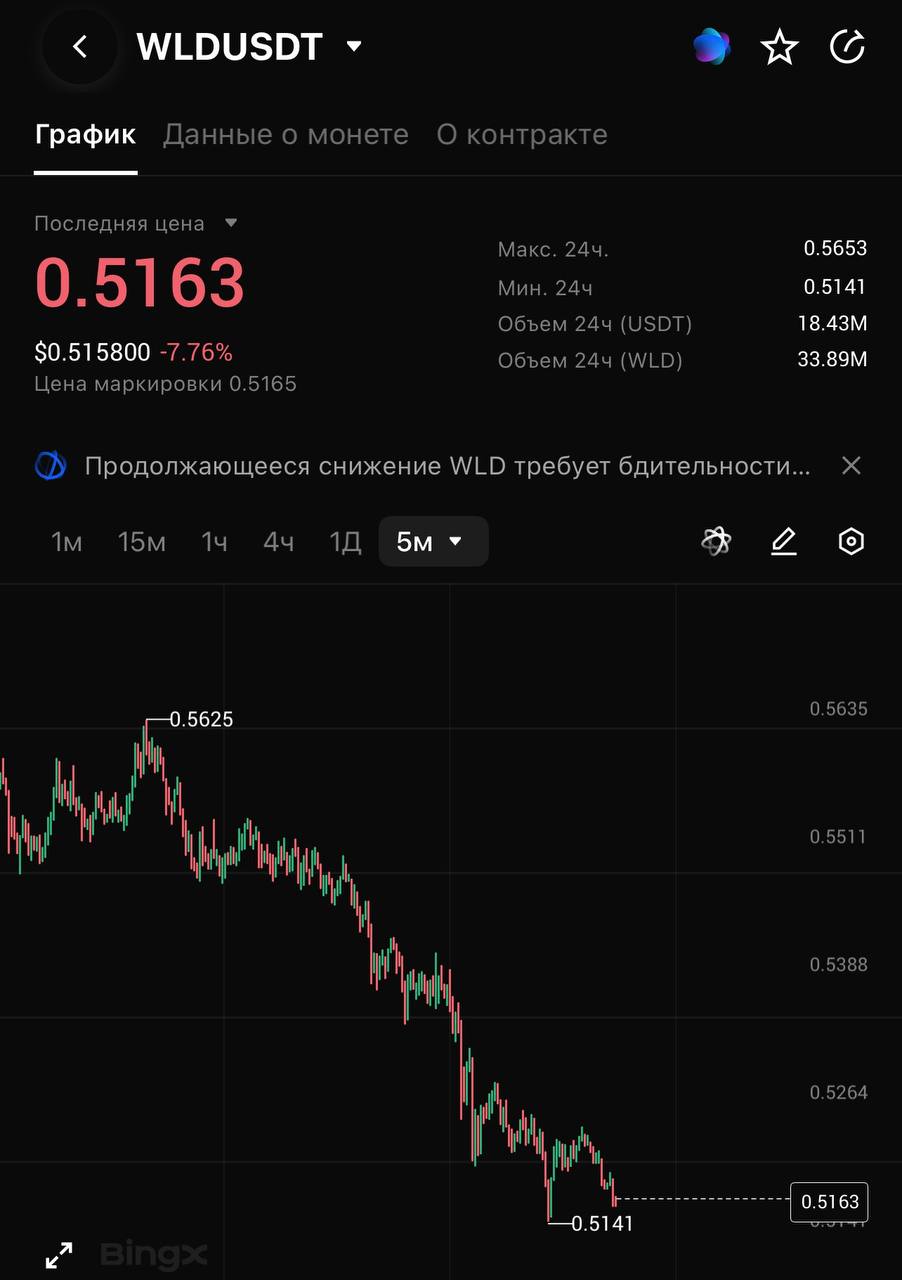The image size is (902, 1280).
Task: Tap the blue alert icon beside WLD notice
Action: (51, 466)
